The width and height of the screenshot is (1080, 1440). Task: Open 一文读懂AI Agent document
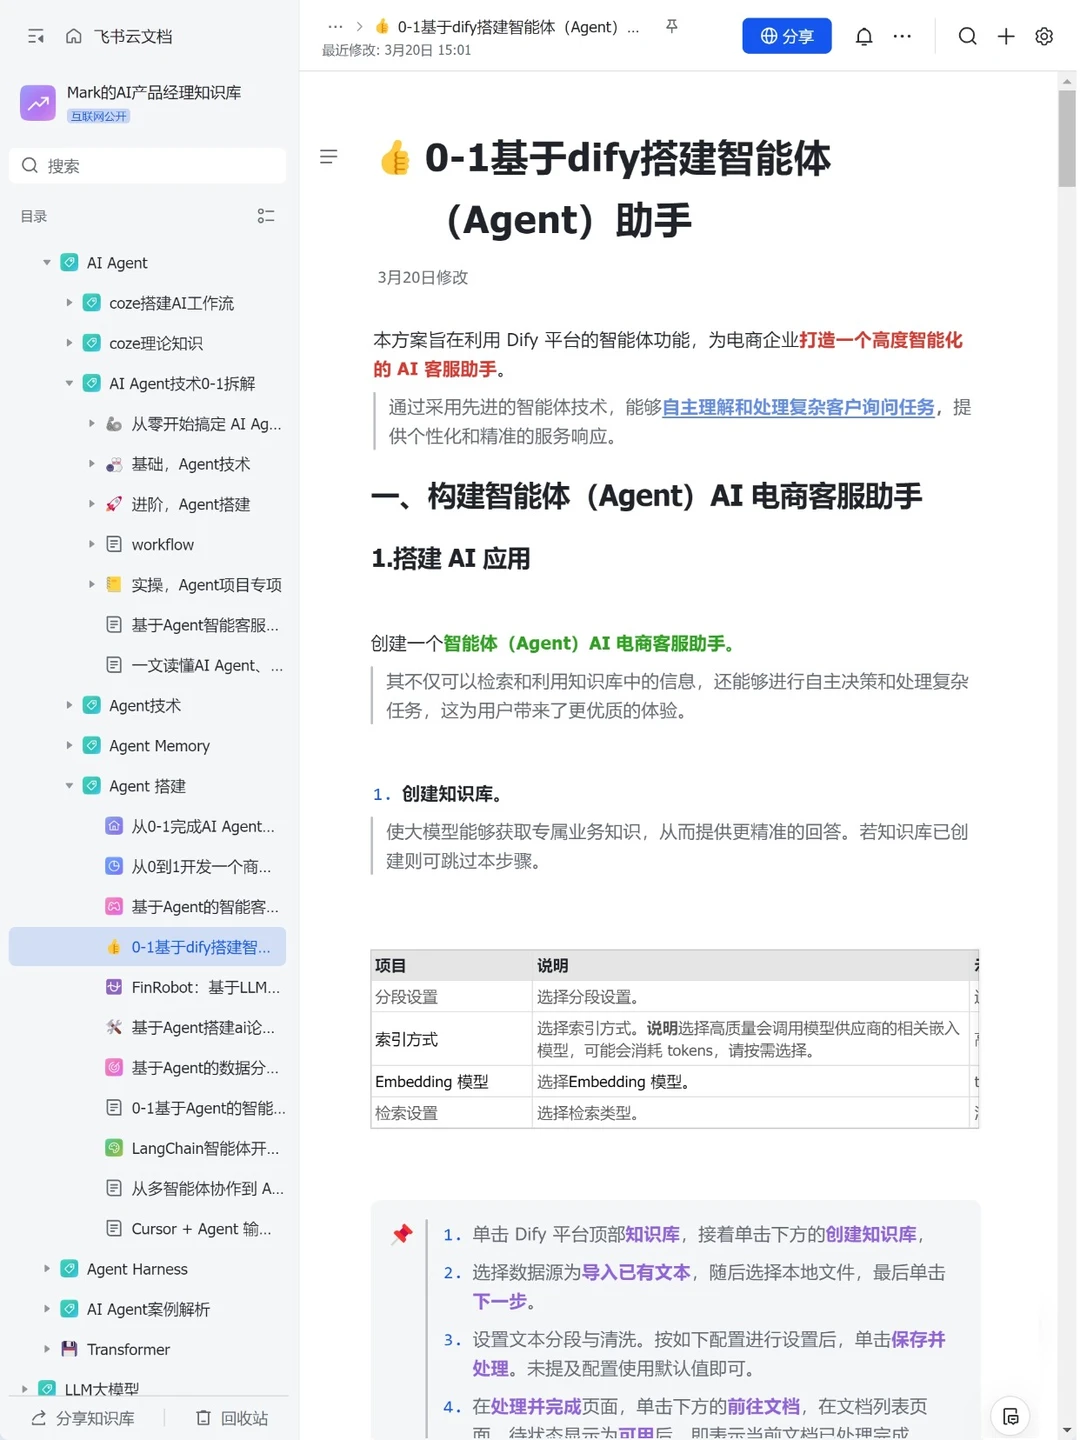point(207,665)
